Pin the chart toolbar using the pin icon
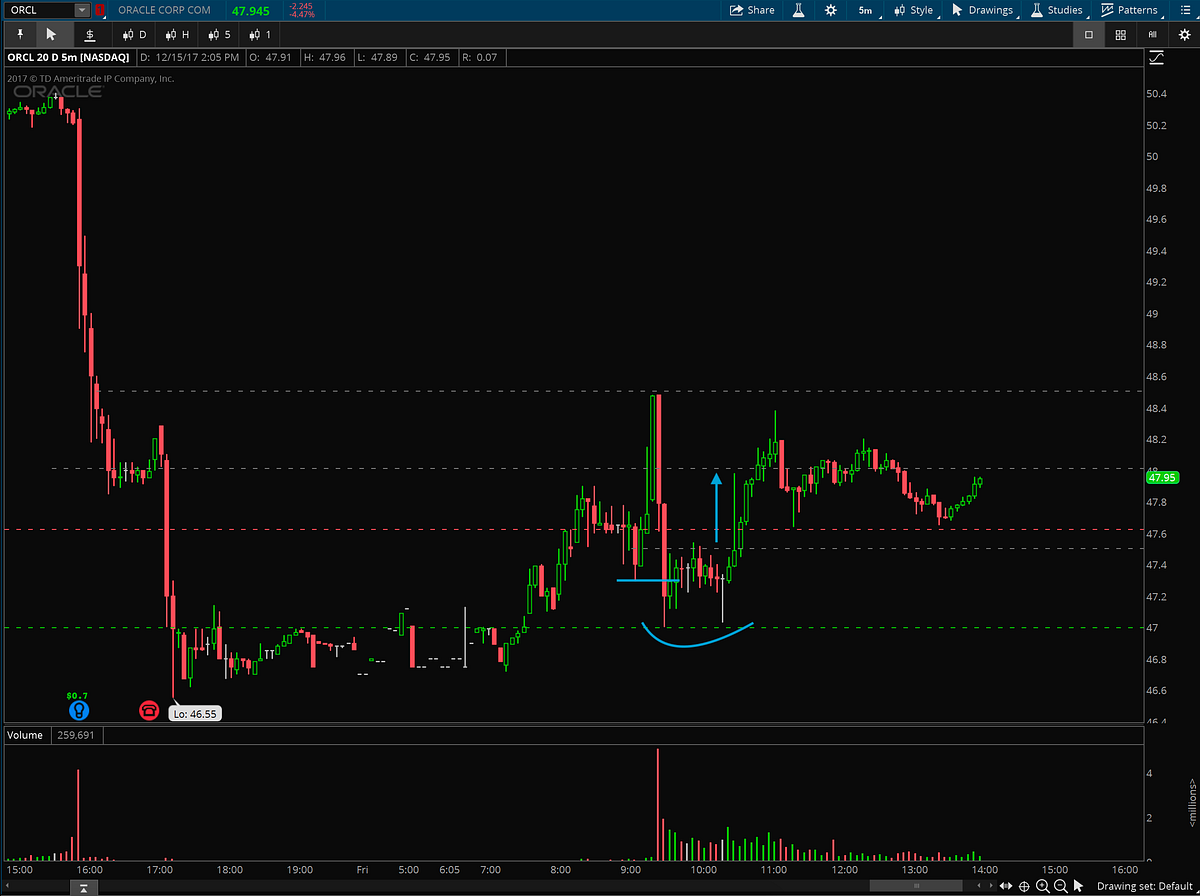The height and width of the screenshot is (896, 1200). pos(19,33)
